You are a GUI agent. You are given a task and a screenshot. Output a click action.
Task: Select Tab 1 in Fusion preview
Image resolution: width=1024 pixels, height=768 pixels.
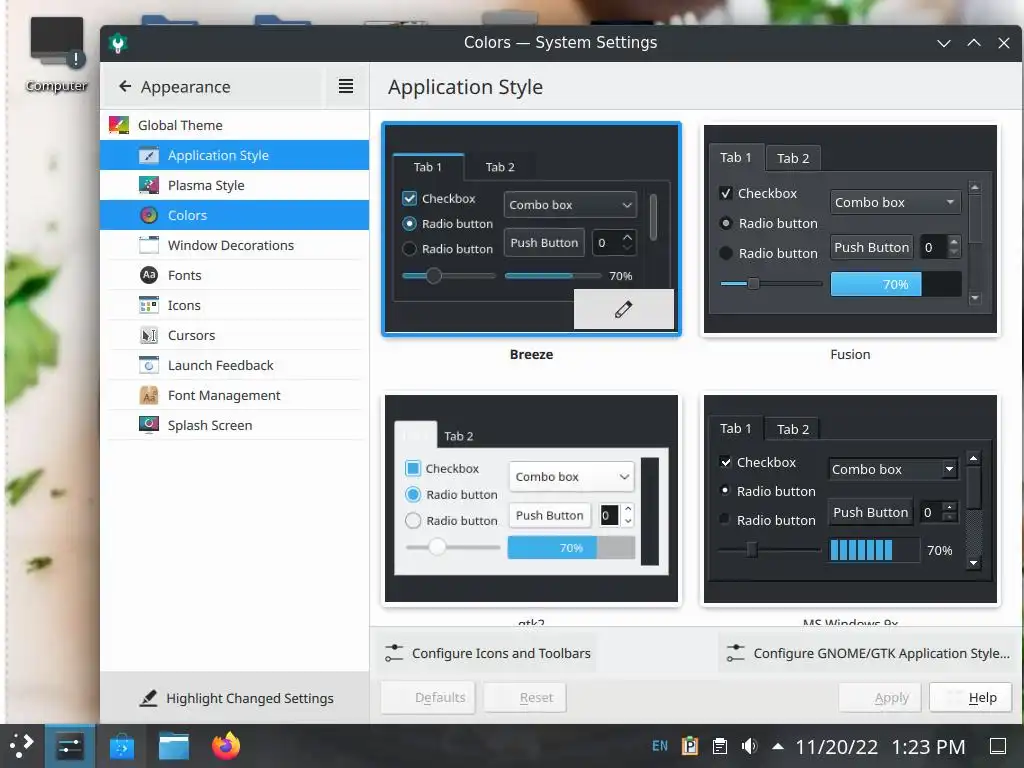pyautogui.click(x=736, y=157)
